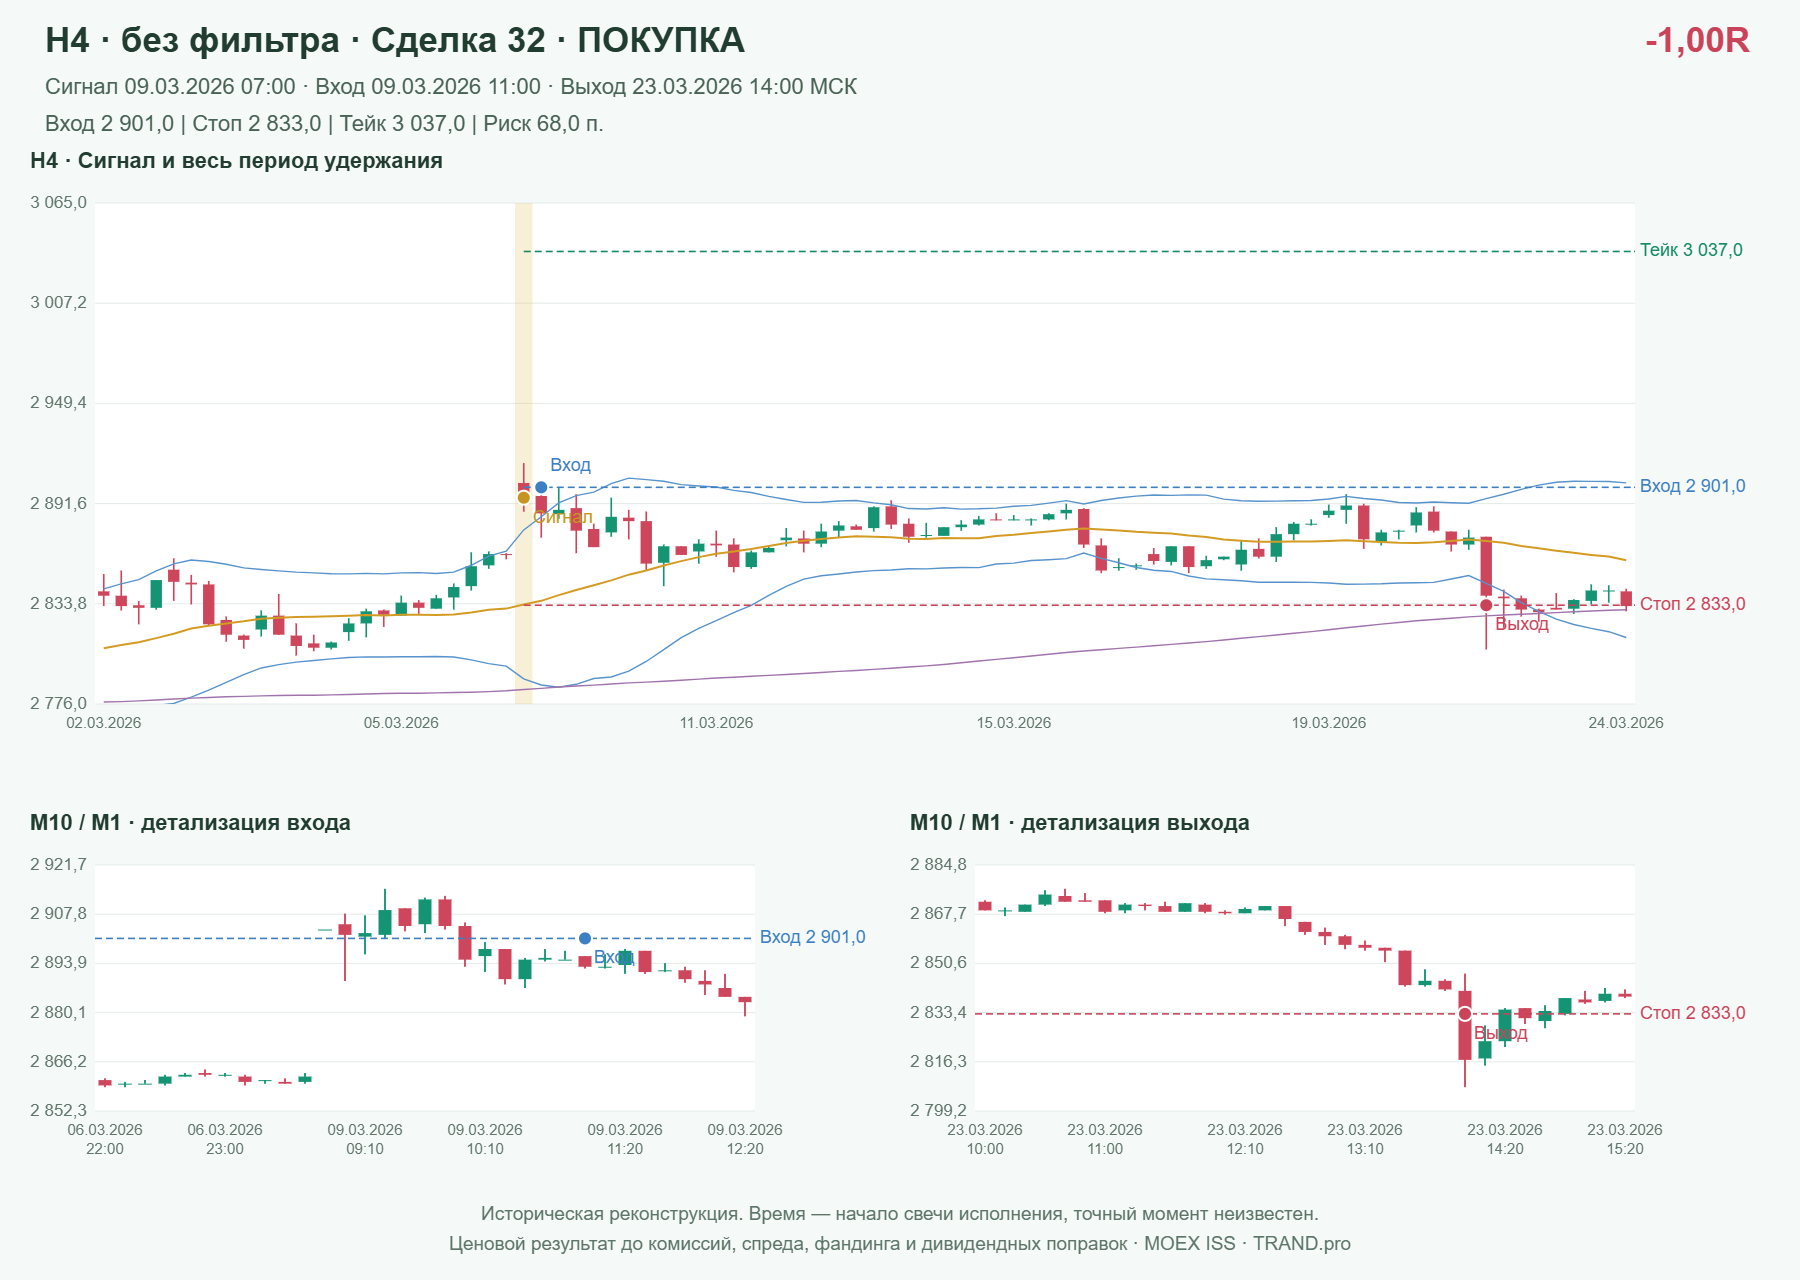Click the 05.03.2026 date axis label
Screen dimensions: 1800x1280
(x=401, y=723)
